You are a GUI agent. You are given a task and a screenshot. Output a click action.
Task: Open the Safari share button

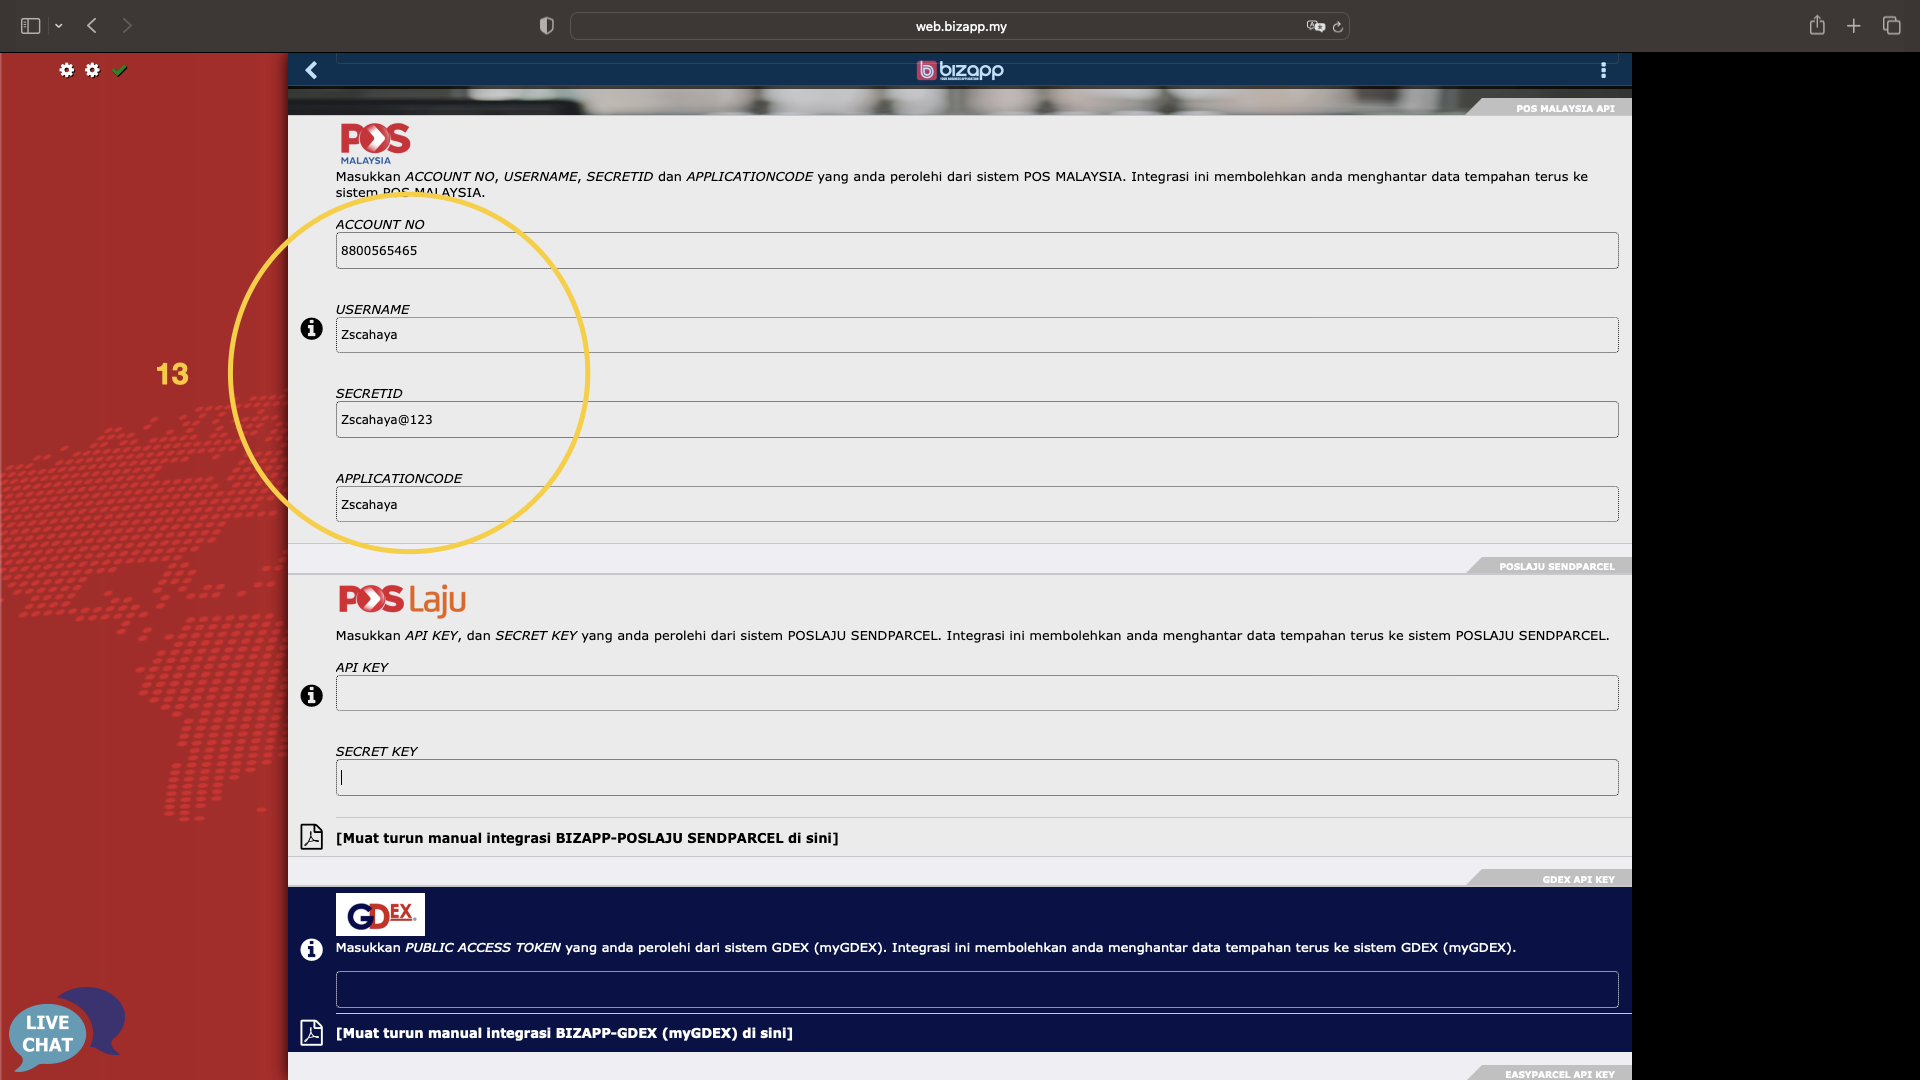(x=1817, y=25)
